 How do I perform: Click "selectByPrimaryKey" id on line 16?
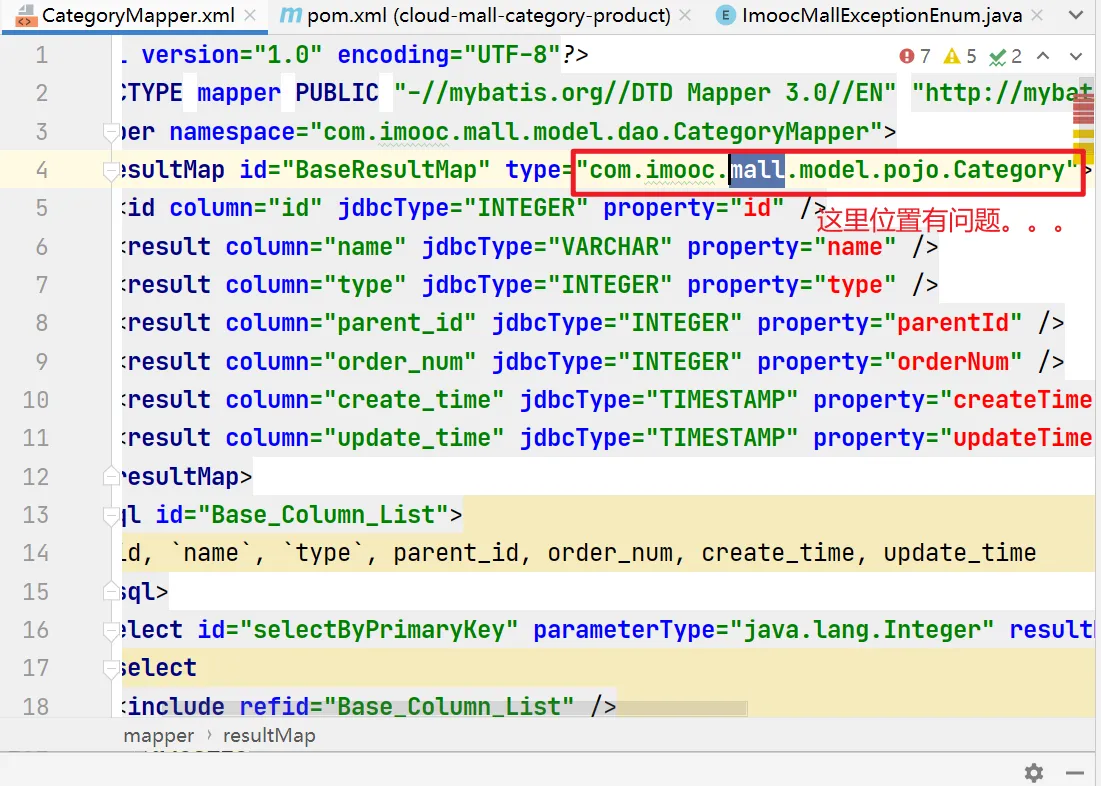tap(378, 630)
